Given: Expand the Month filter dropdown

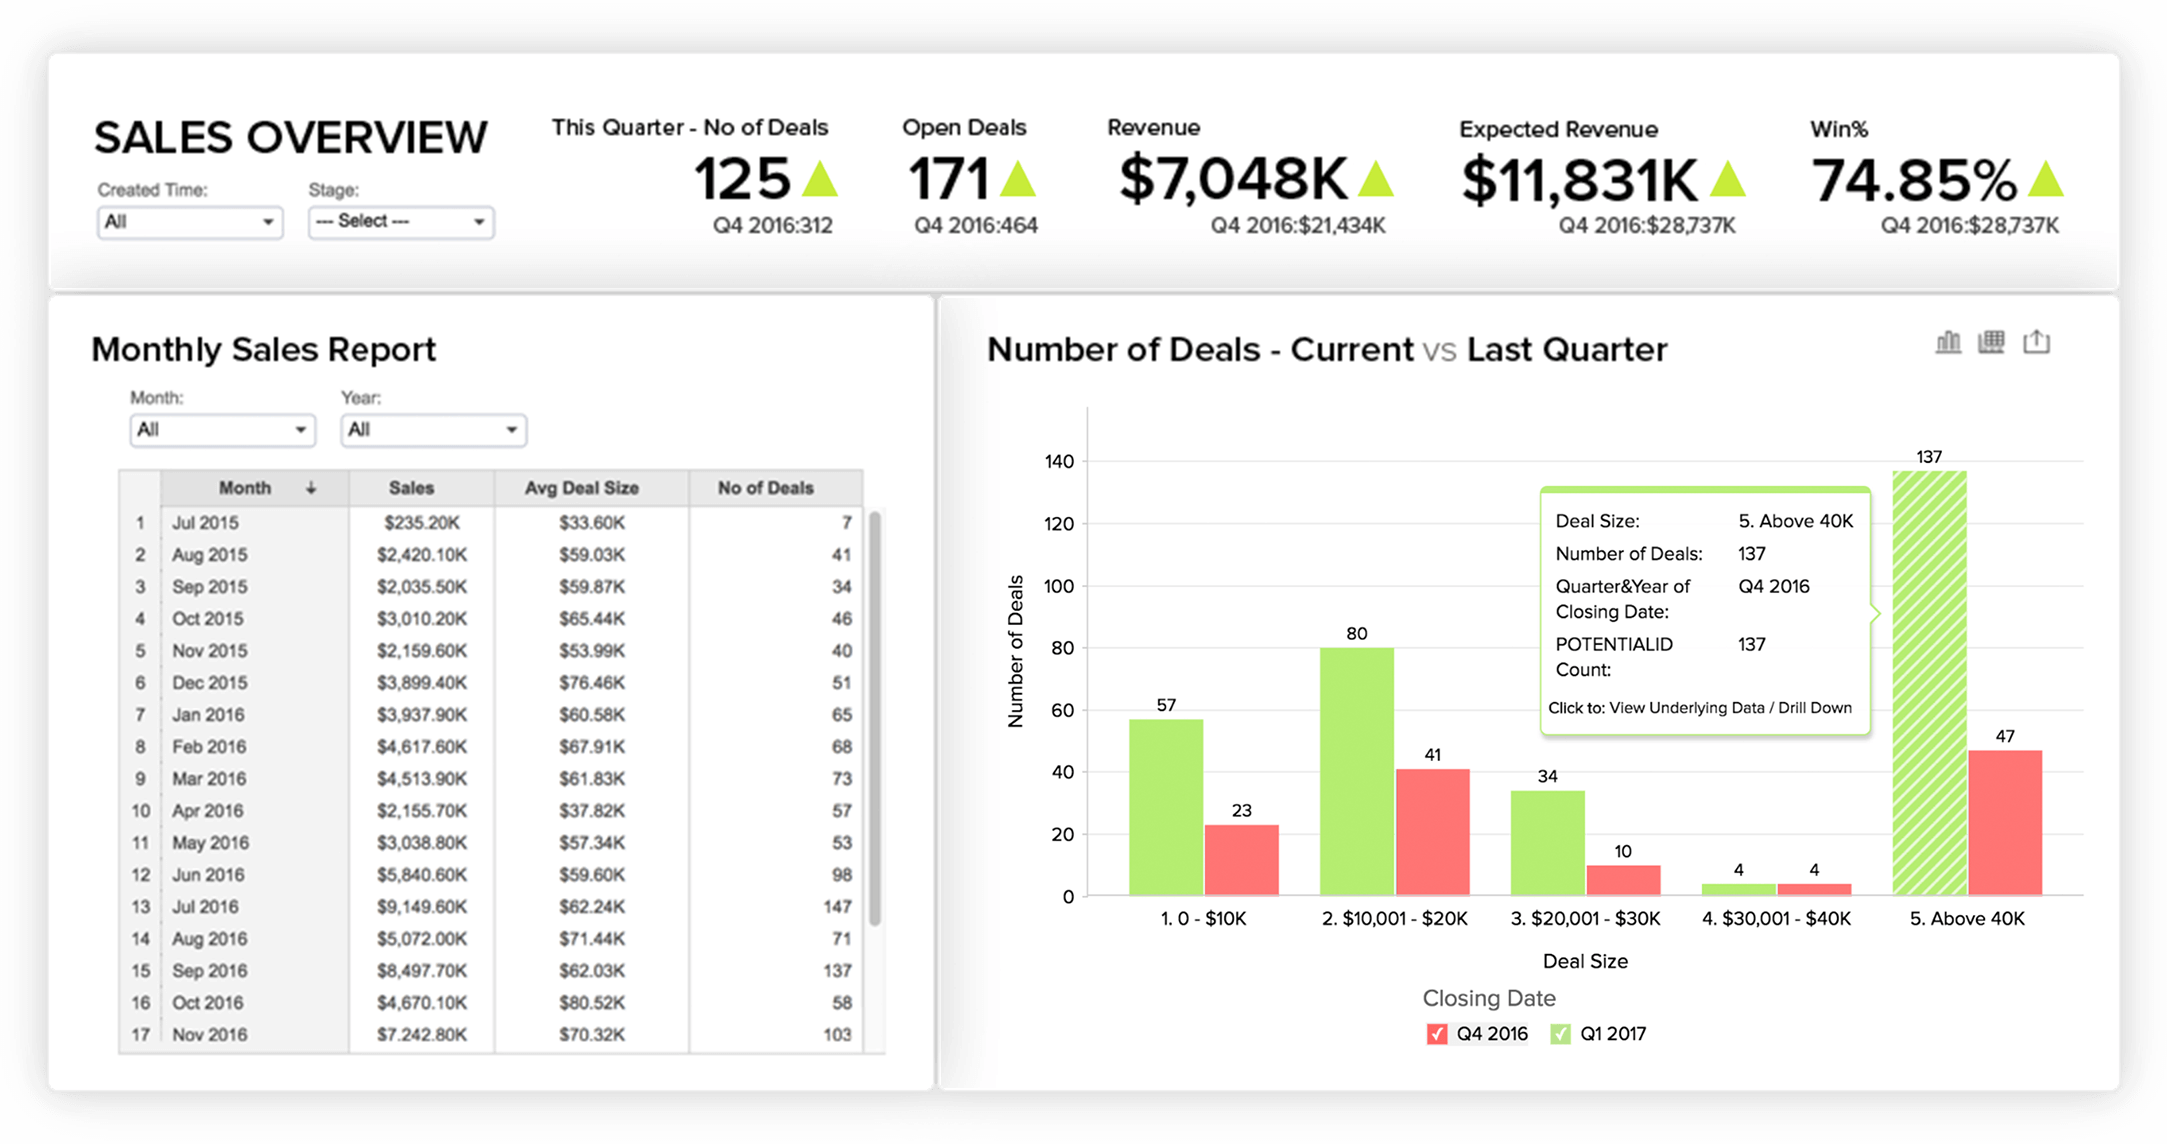Looking at the screenshot, I should point(222,430).
